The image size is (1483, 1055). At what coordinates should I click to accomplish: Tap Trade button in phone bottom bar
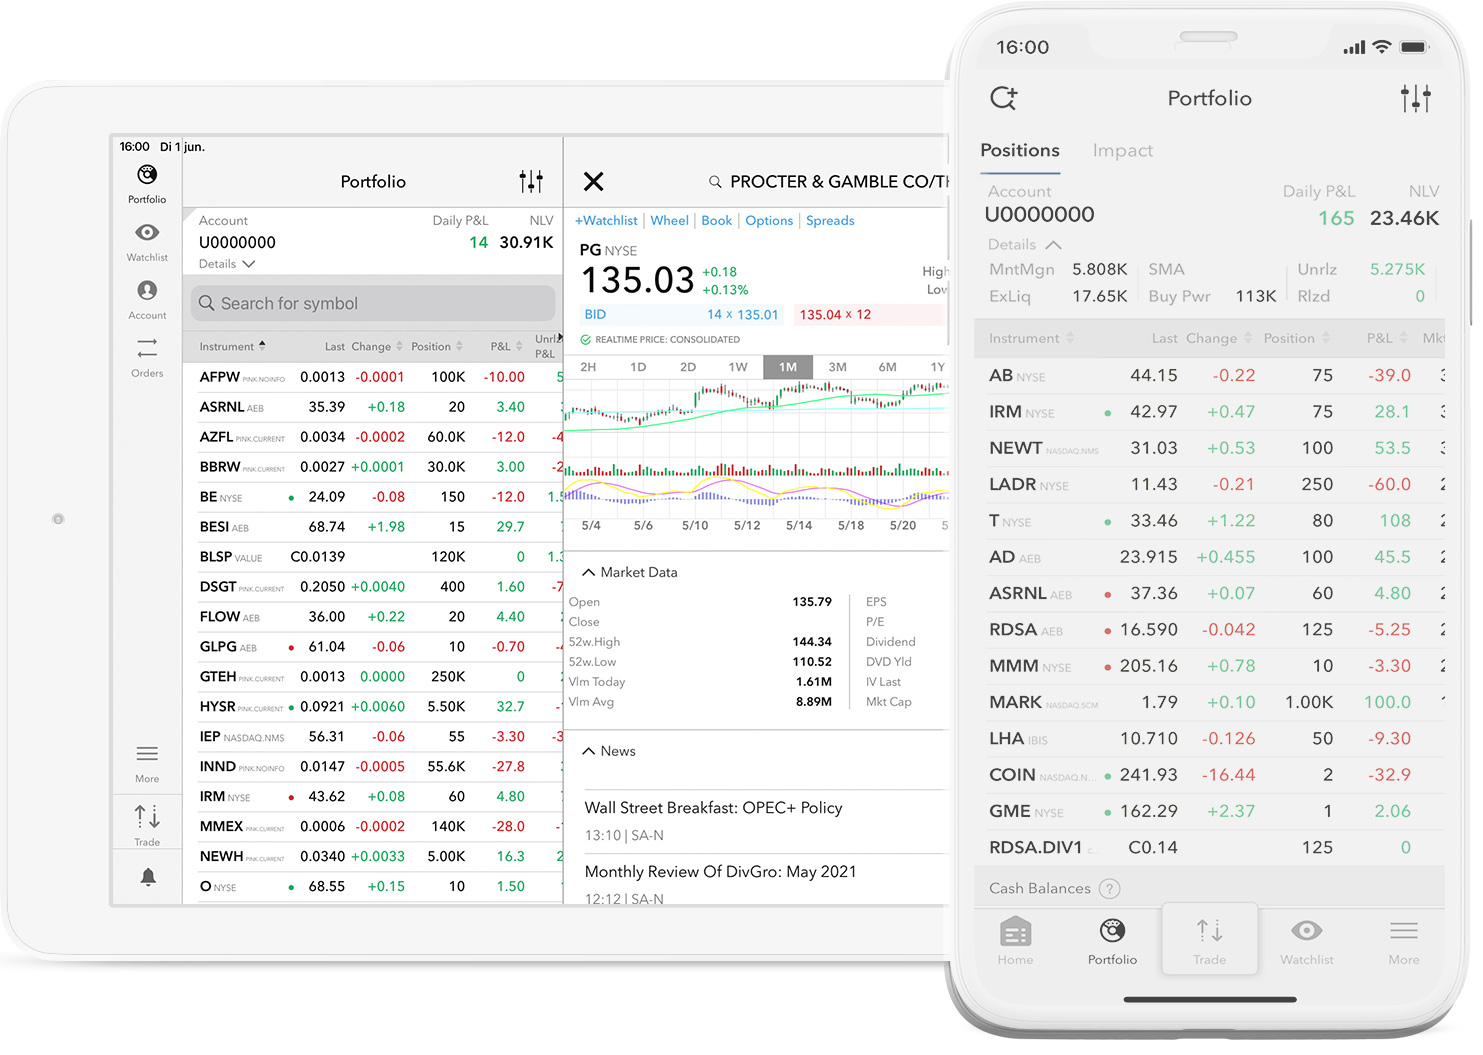[1209, 939]
